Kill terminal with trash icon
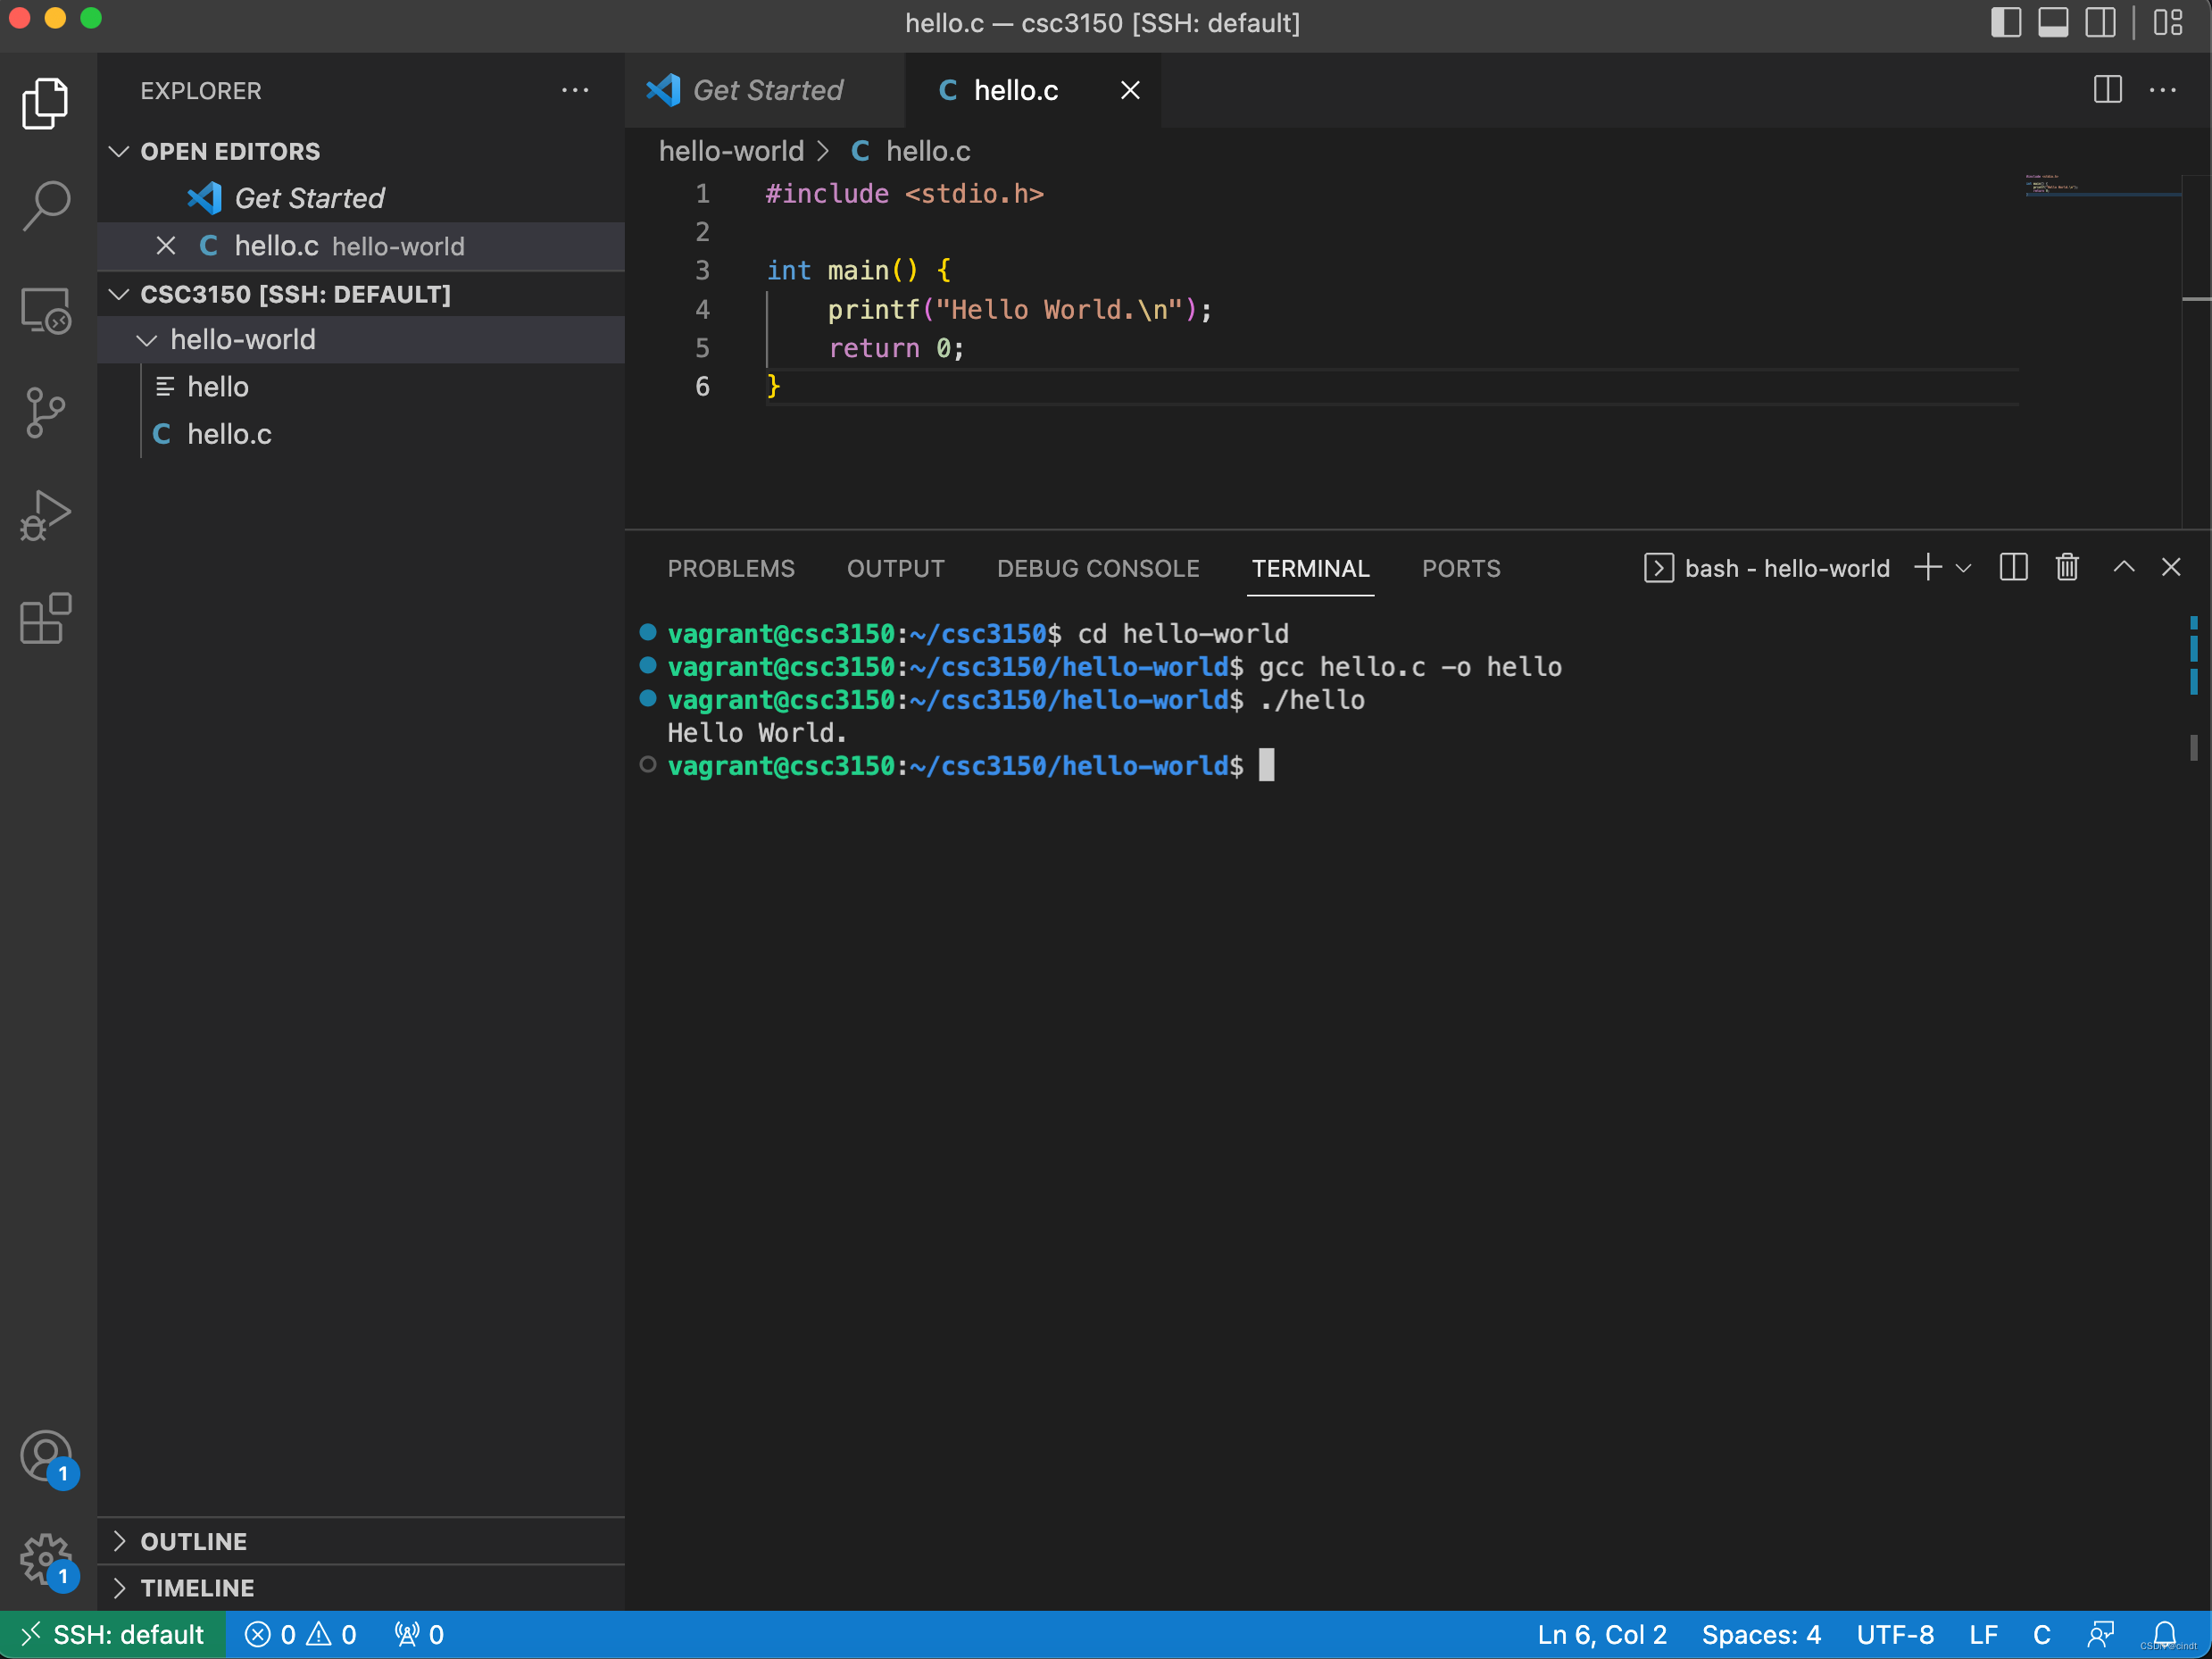Image resolution: width=2212 pixels, height=1659 pixels. click(2066, 568)
